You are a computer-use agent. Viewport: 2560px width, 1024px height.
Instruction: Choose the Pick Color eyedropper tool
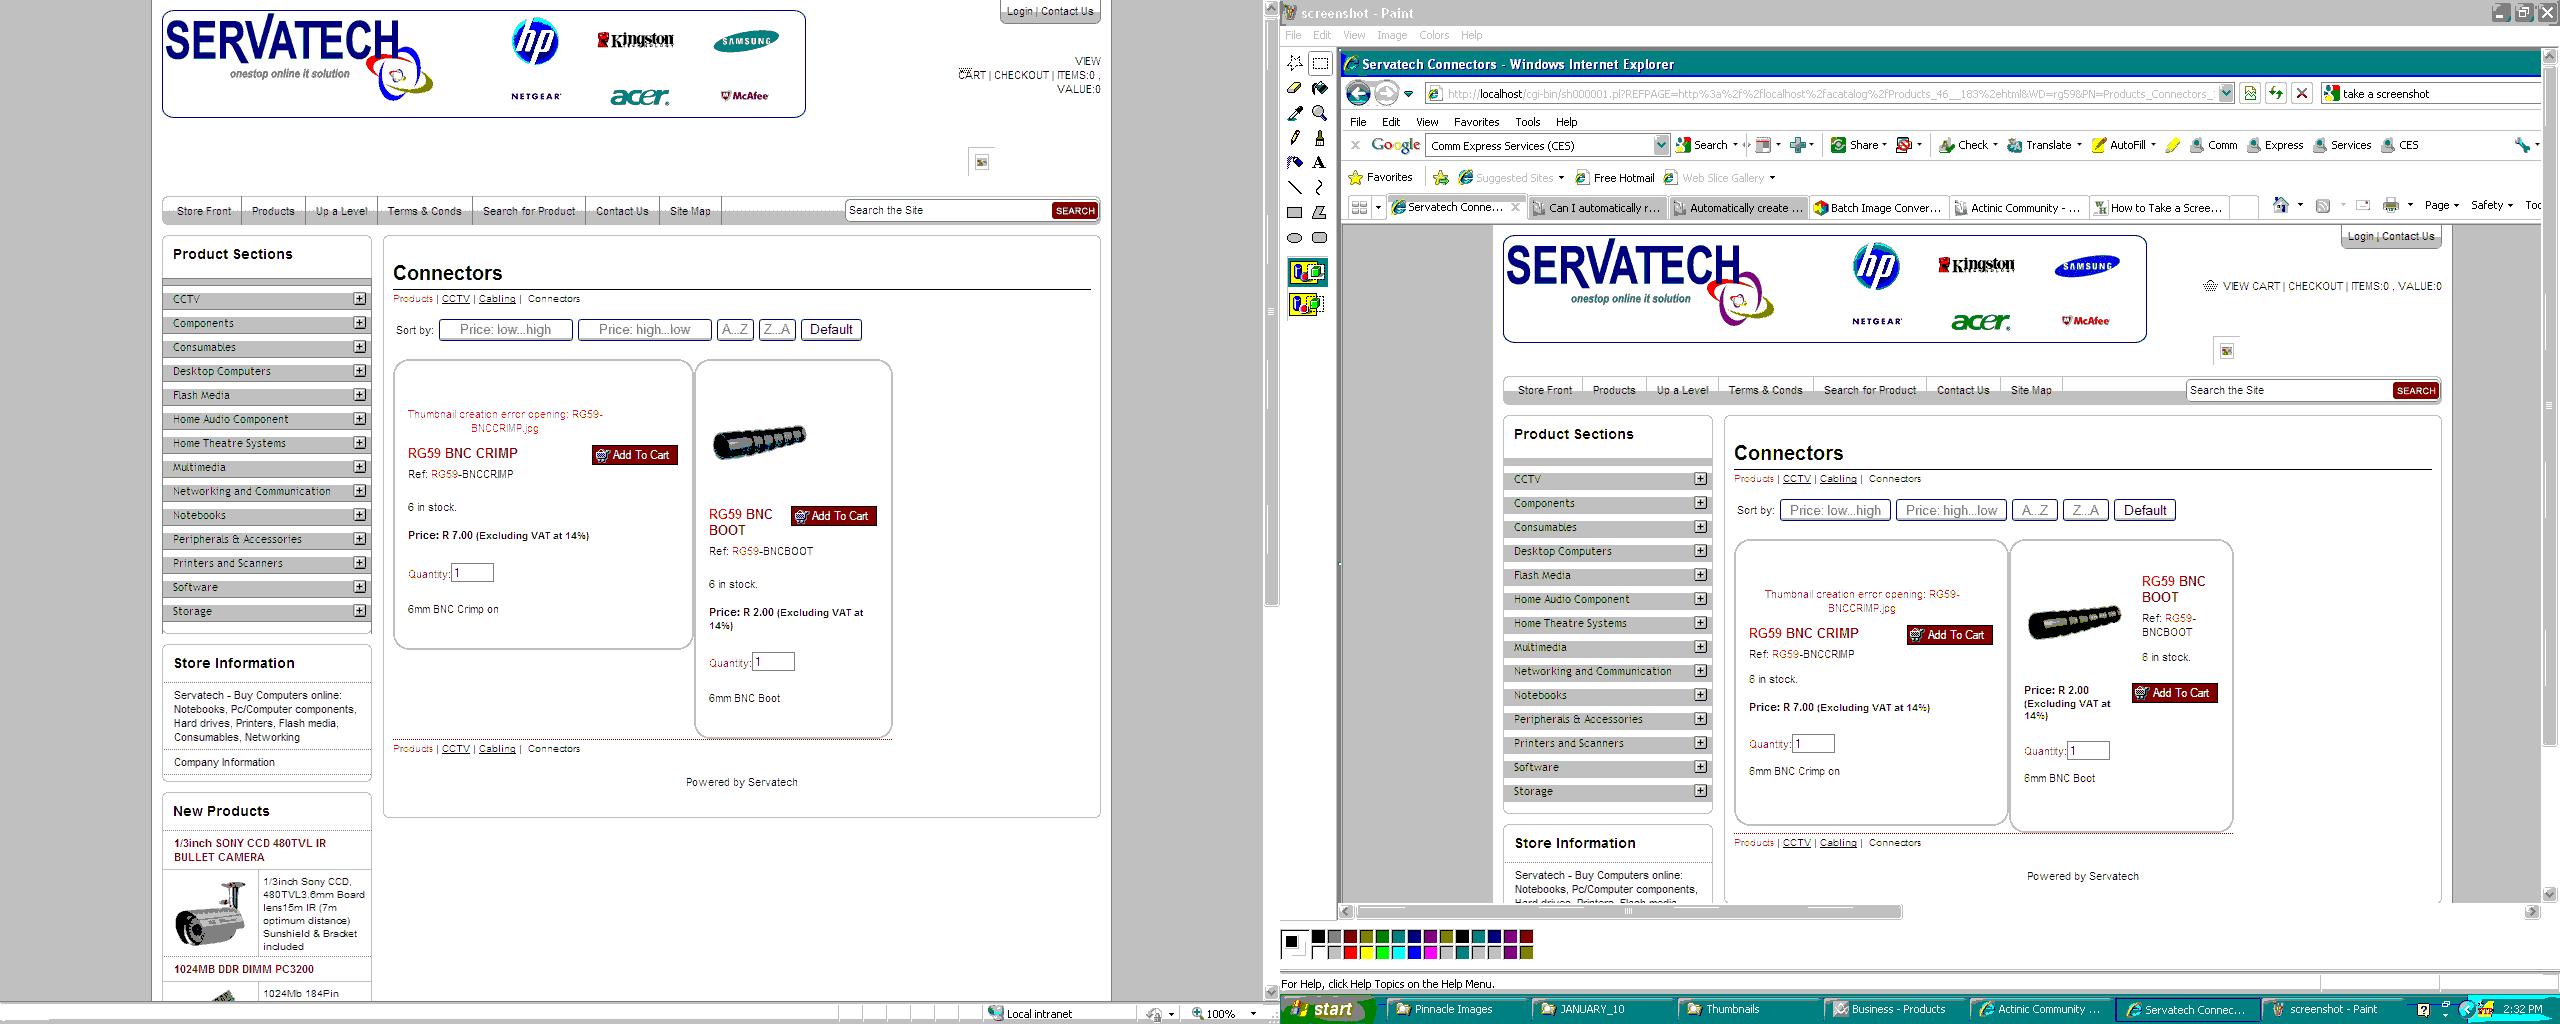tap(1294, 113)
